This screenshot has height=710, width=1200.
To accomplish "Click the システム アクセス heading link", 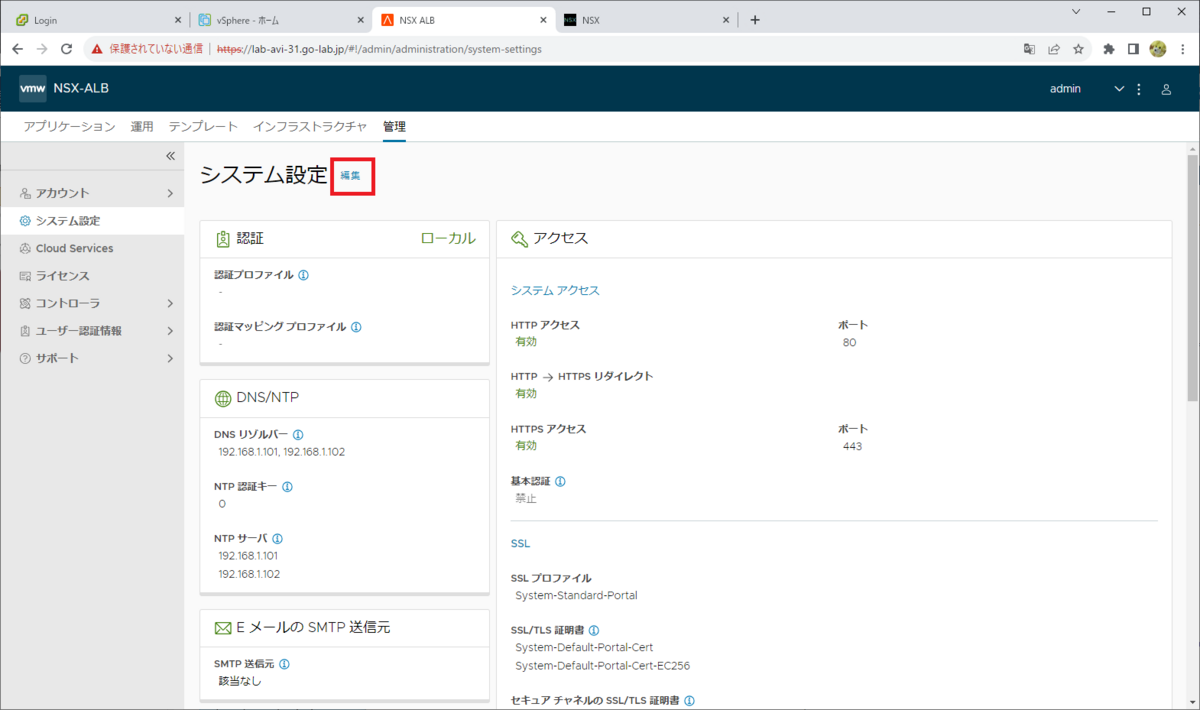I will point(555,290).
